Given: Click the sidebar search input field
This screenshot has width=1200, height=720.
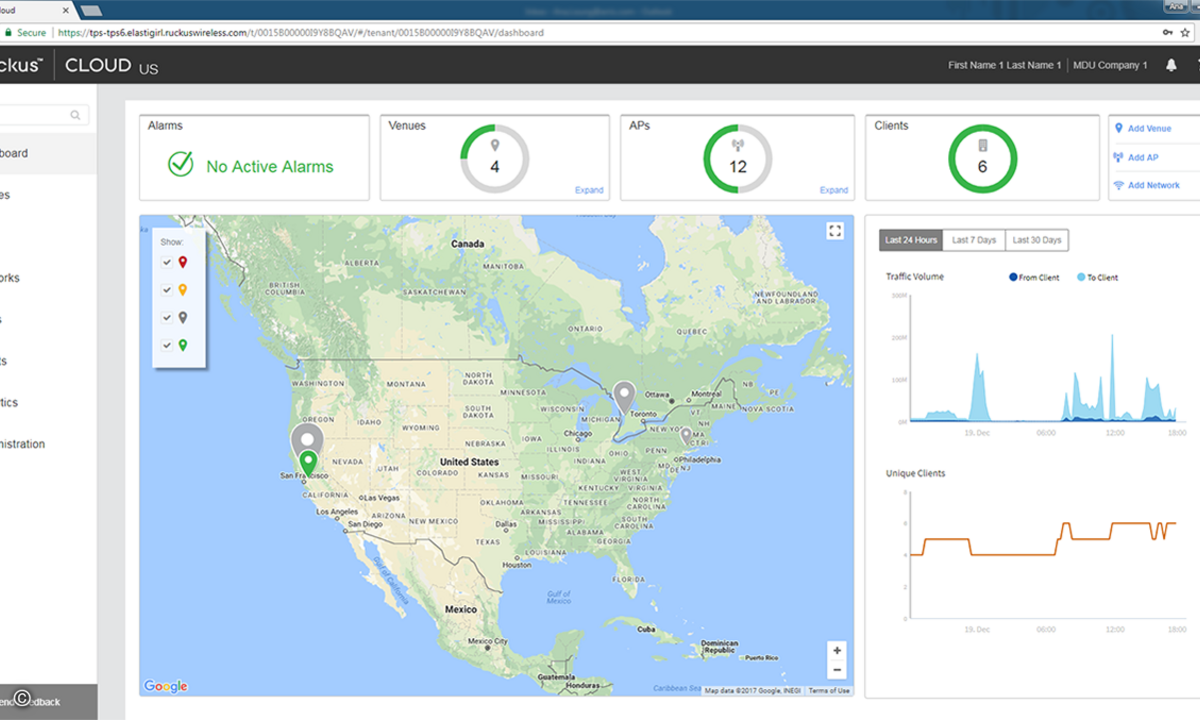Looking at the screenshot, I should point(44,116).
